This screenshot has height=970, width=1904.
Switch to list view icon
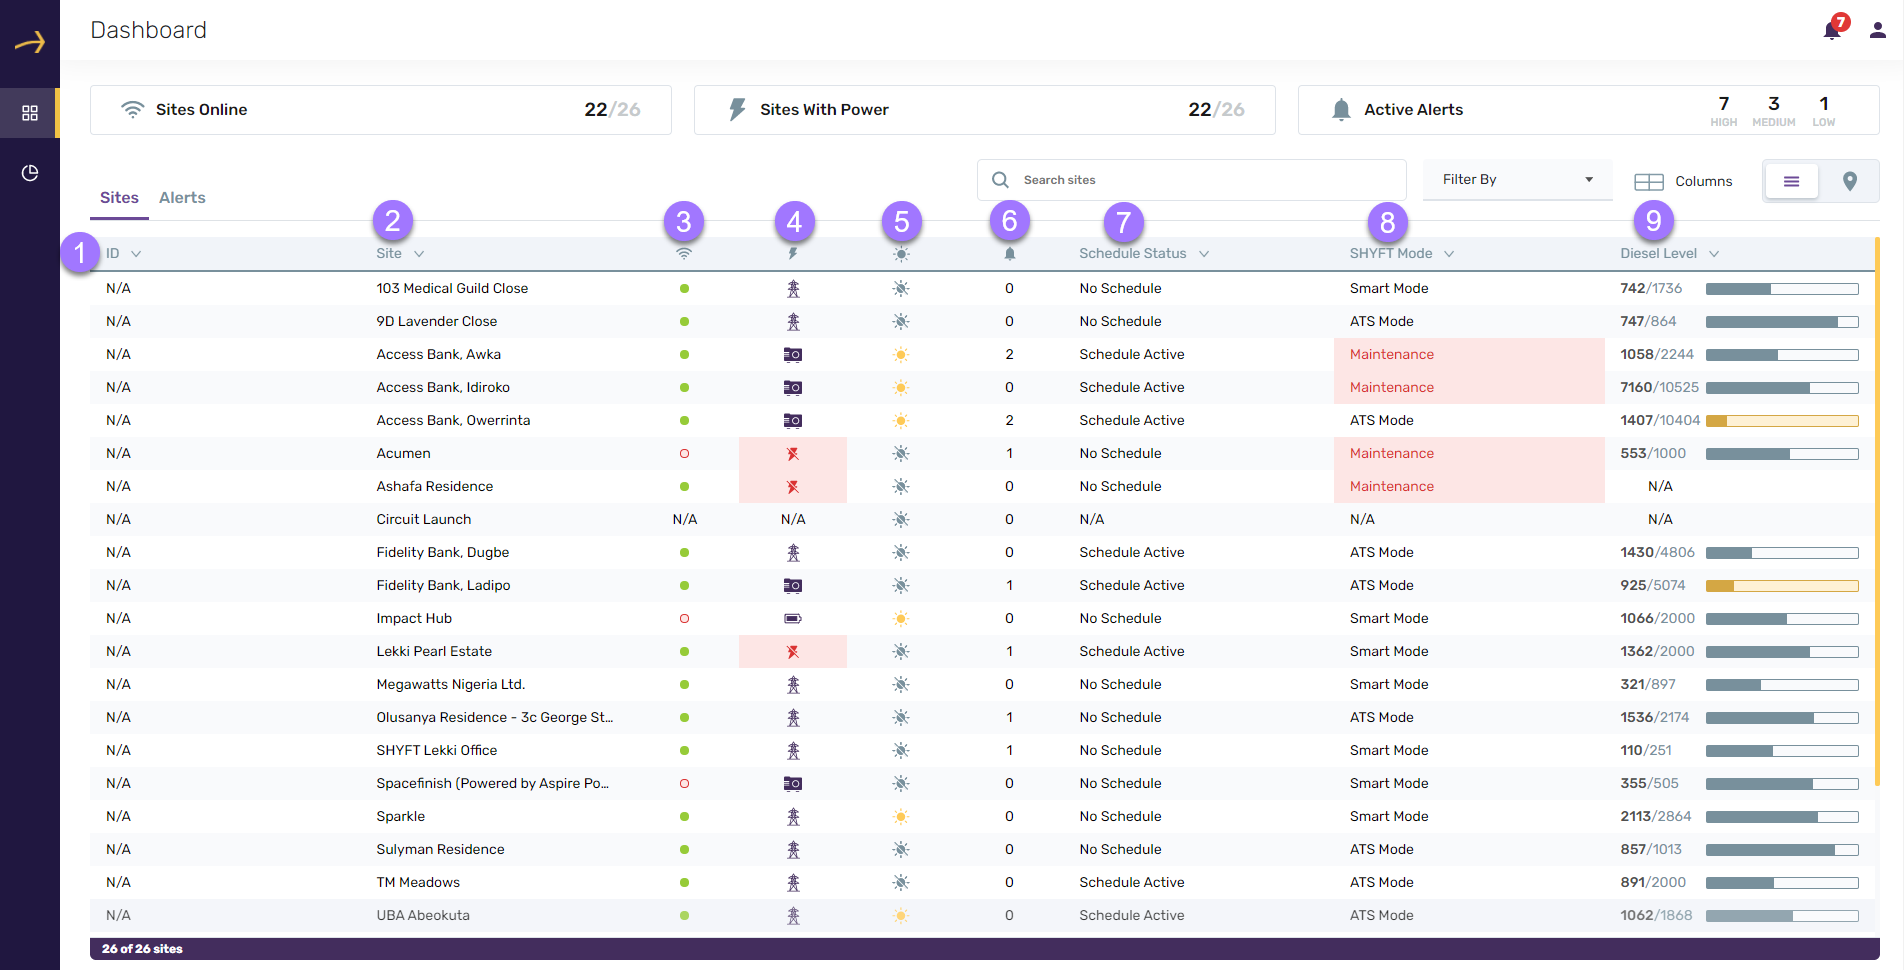[x=1791, y=181]
